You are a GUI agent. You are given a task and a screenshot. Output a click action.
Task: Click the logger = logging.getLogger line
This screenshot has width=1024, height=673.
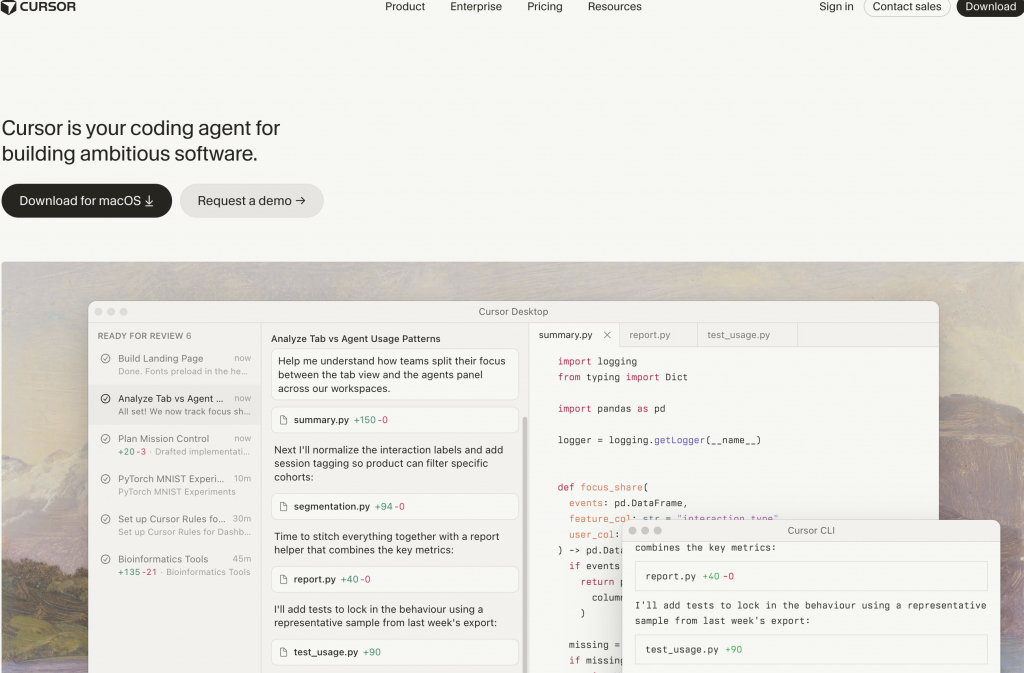[660, 440]
